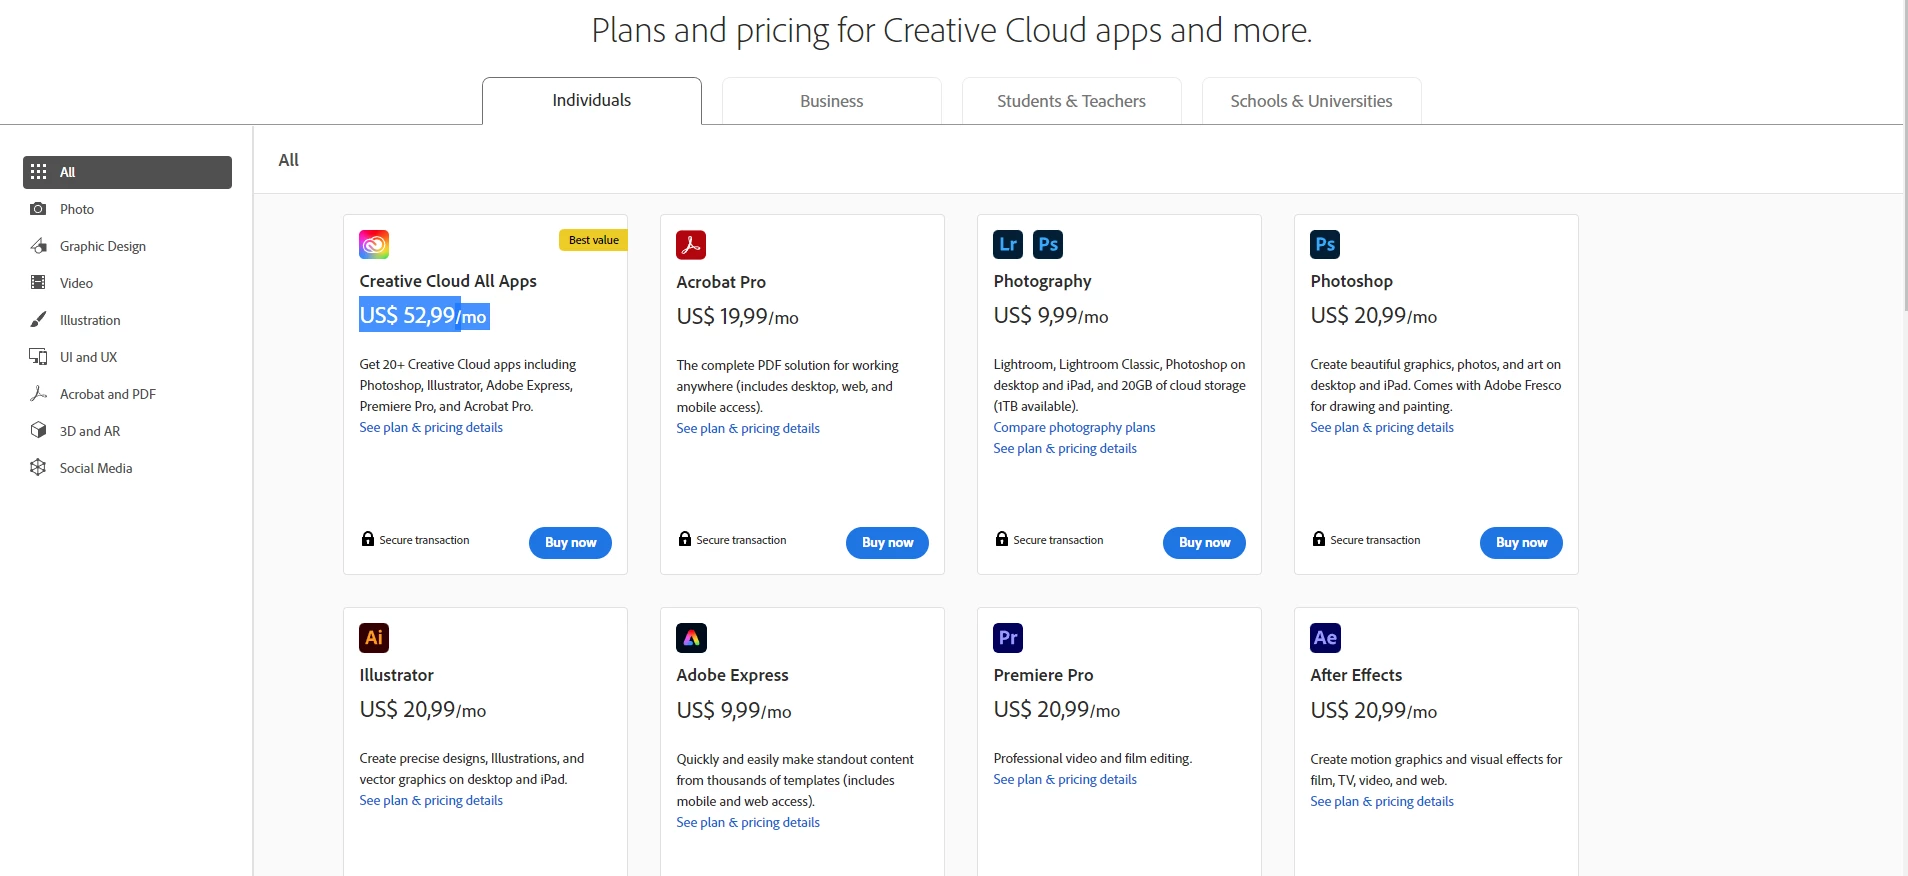Click the Acrobat Pro product icon

tap(691, 245)
